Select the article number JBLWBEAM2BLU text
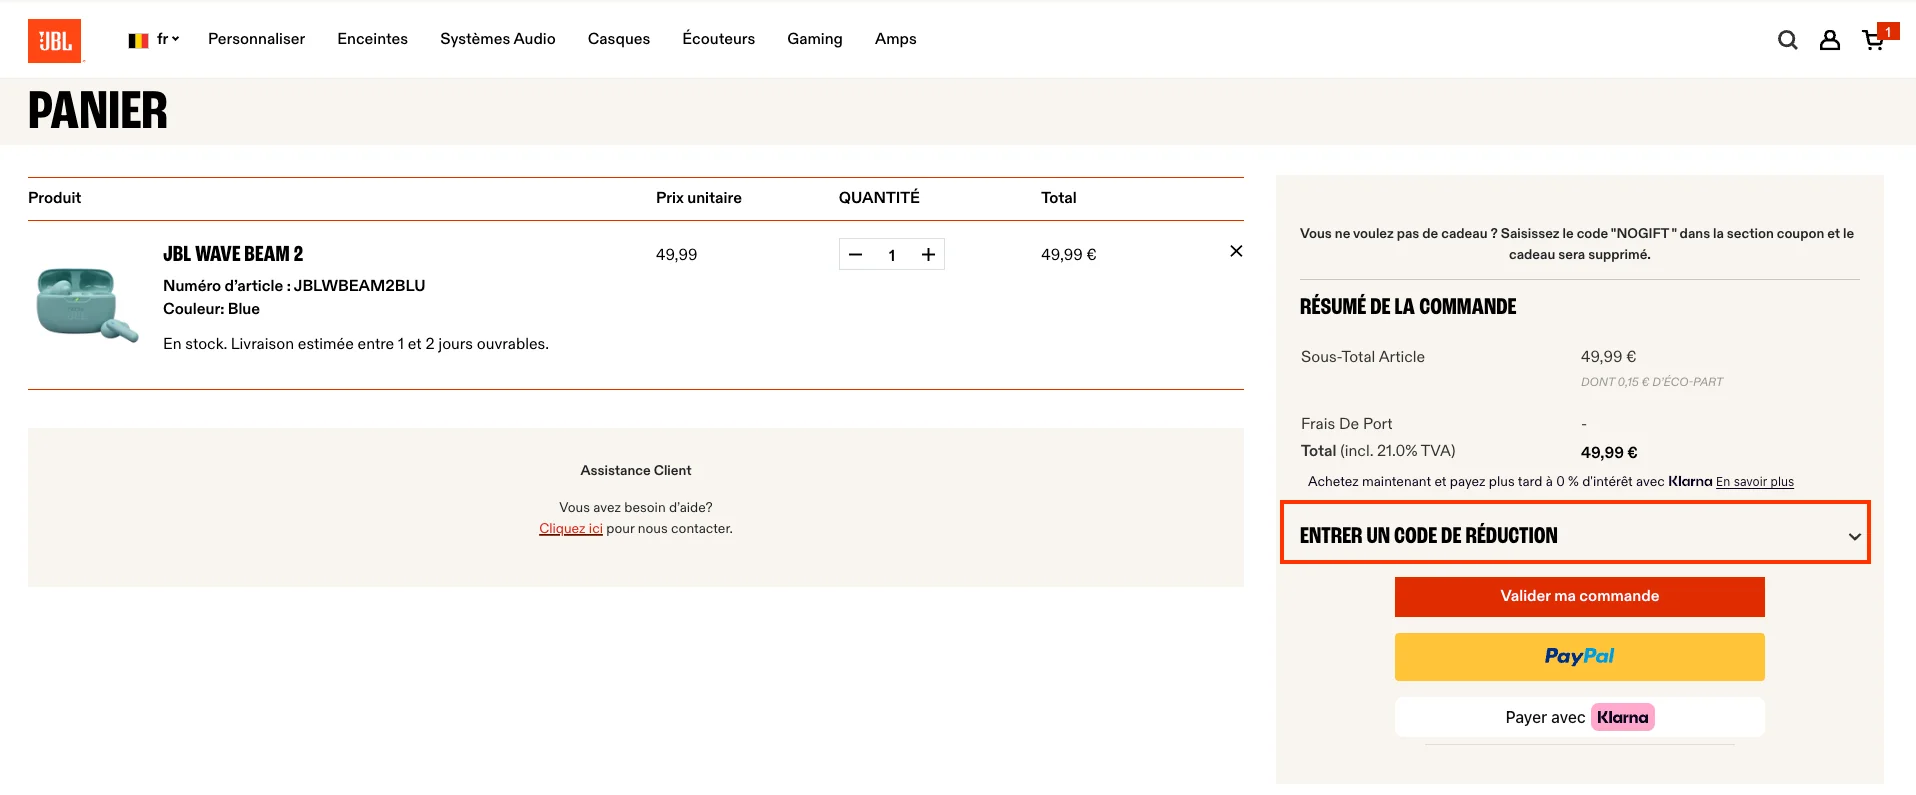This screenshot has height=795, width=1916. tap(294, 286)
